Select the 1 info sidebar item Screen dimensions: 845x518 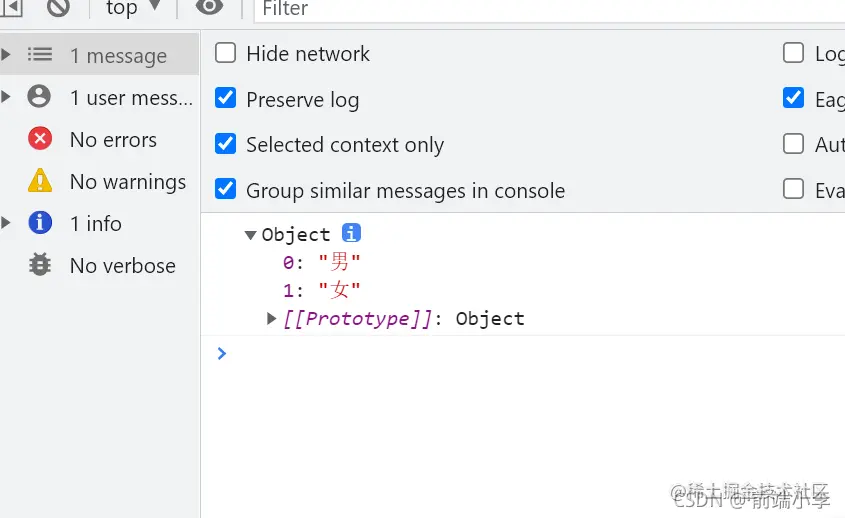pyautogui.click(x=95, y=223)
